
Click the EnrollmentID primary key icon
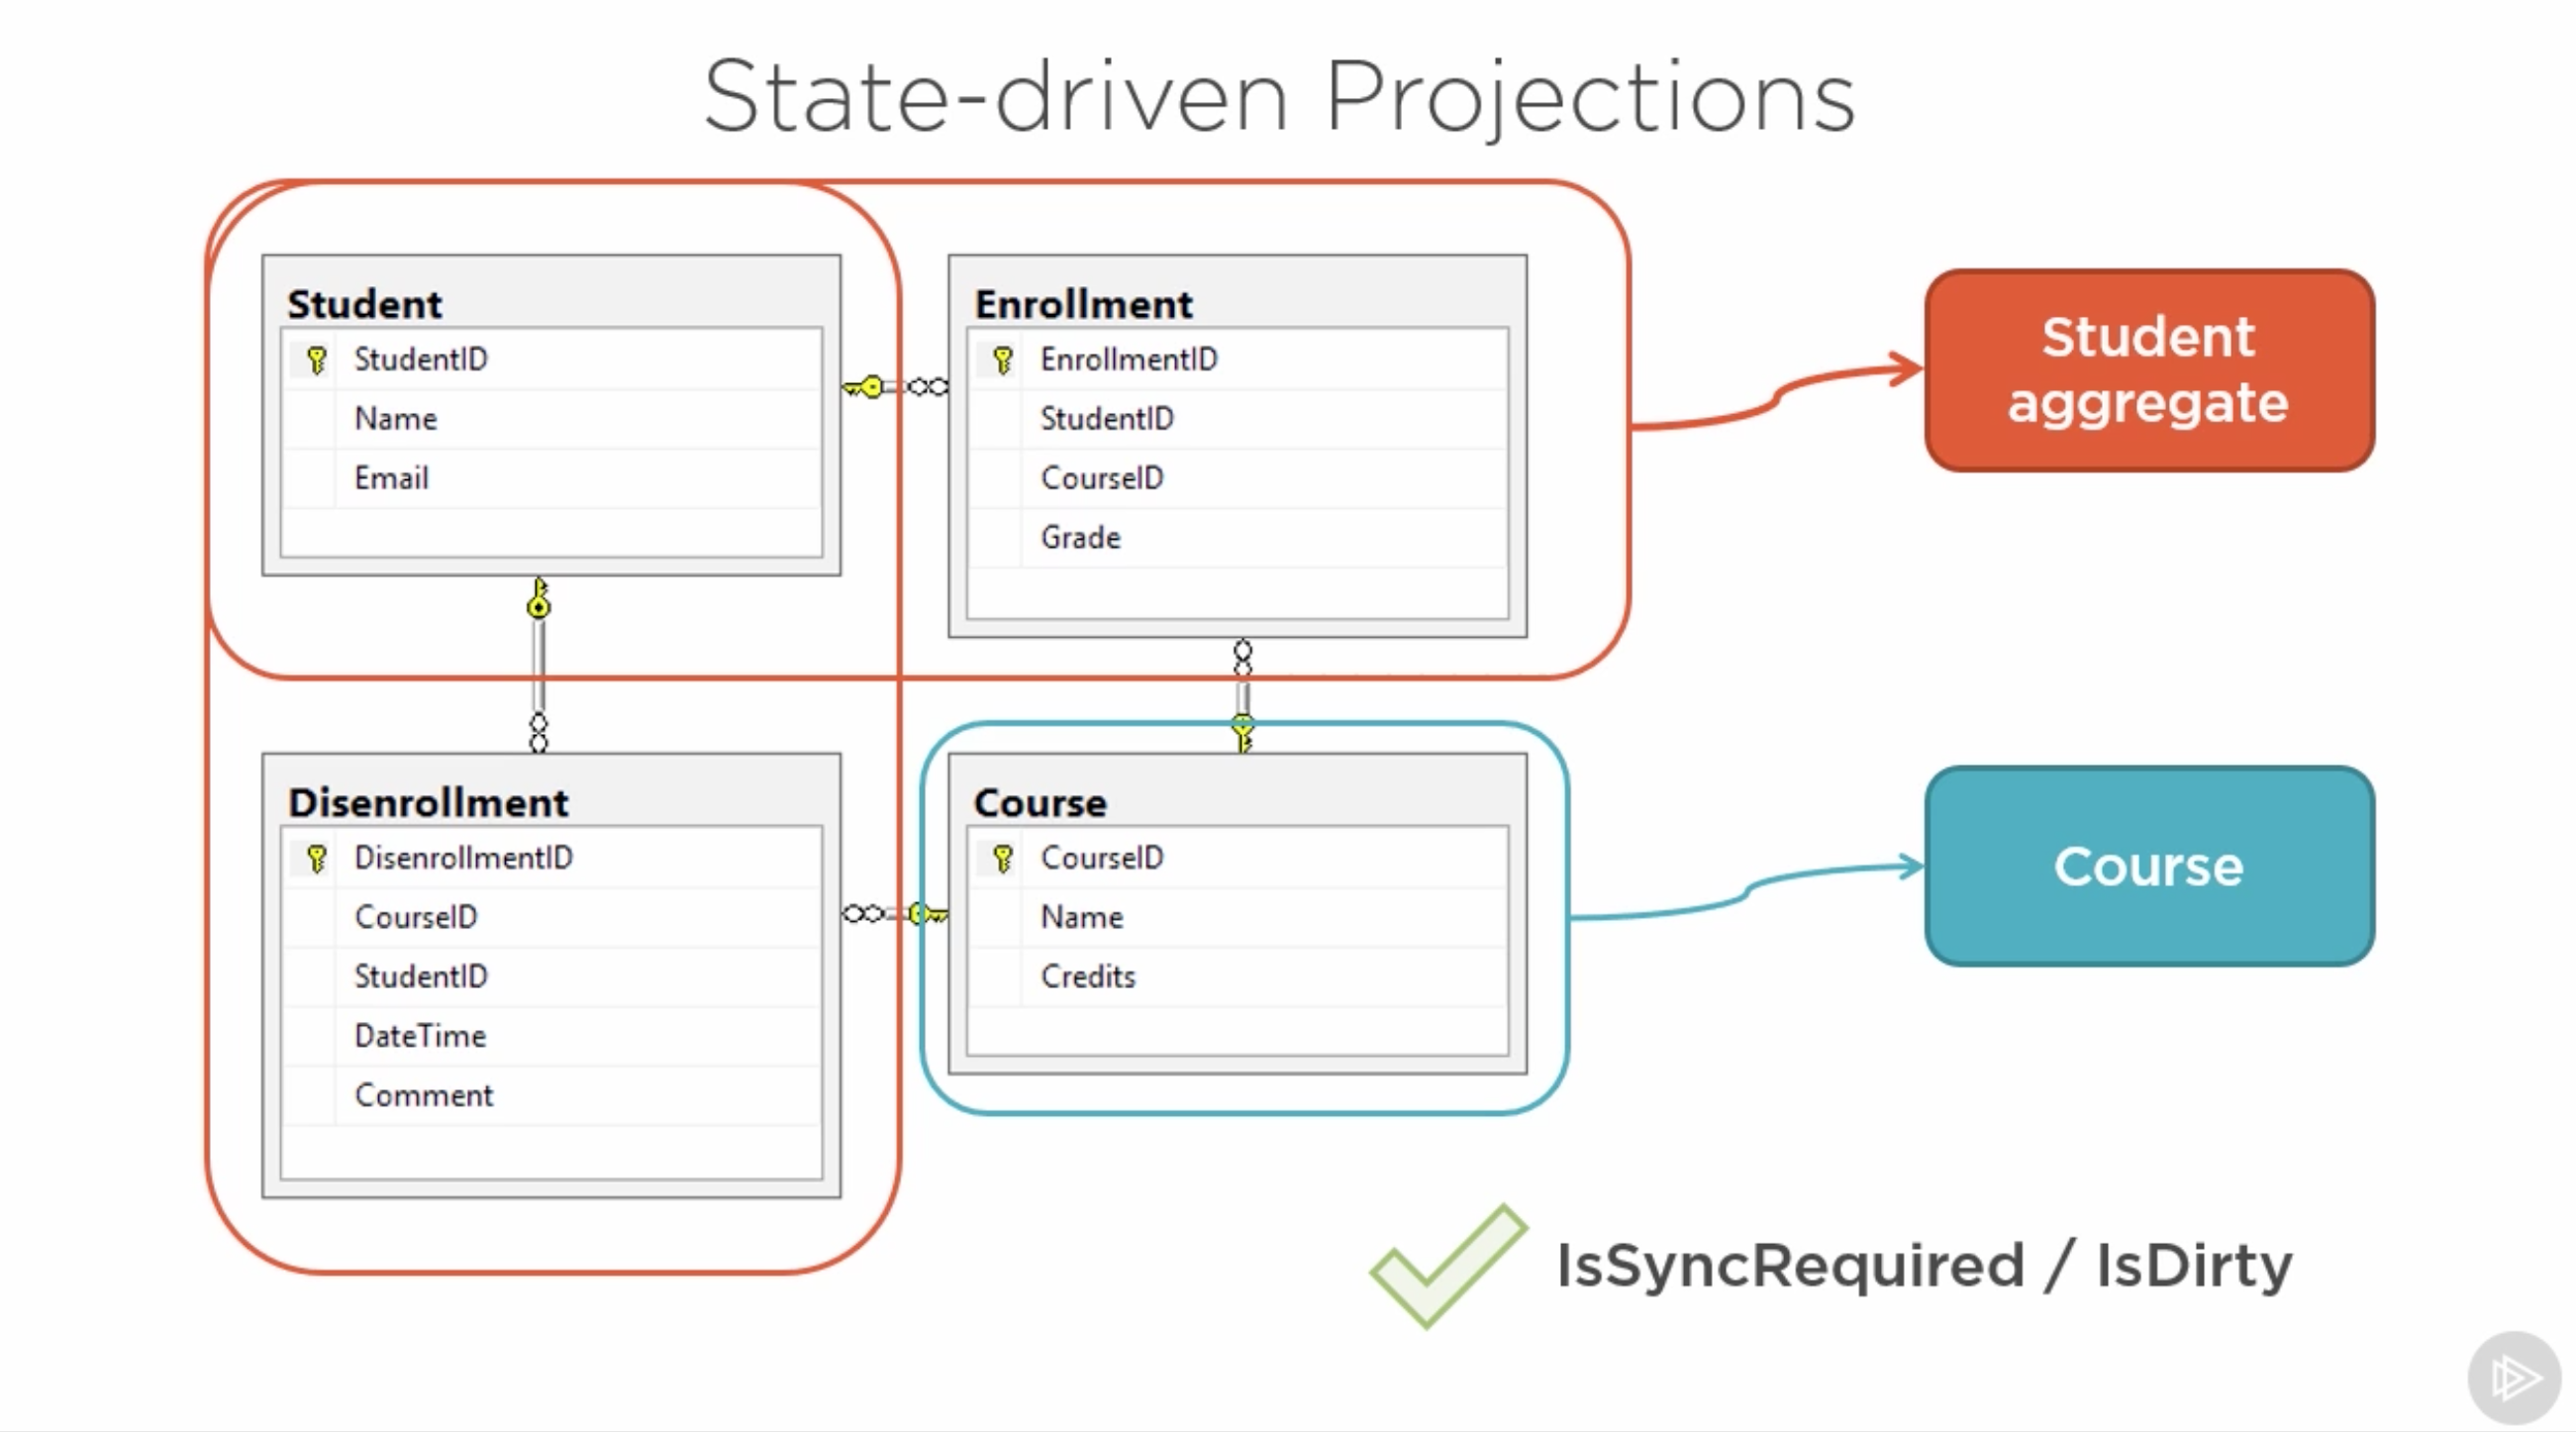coord(1002,359)
